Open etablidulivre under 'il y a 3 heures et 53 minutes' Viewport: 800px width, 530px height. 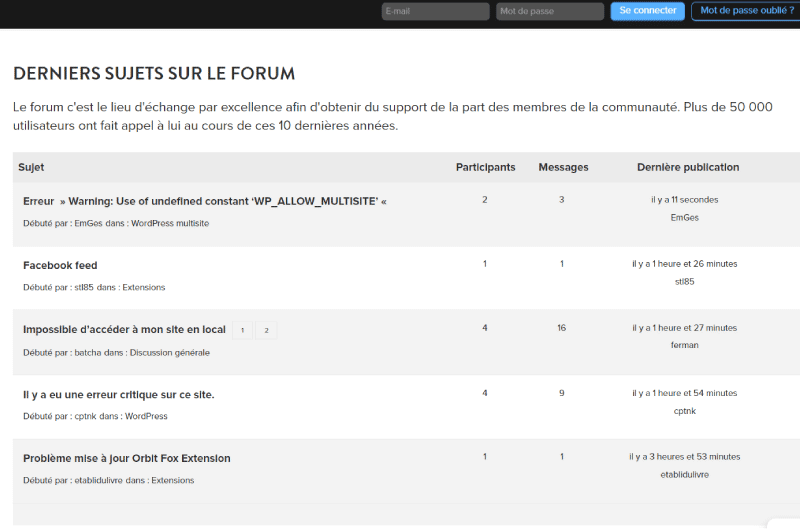(x=685, y=474)
